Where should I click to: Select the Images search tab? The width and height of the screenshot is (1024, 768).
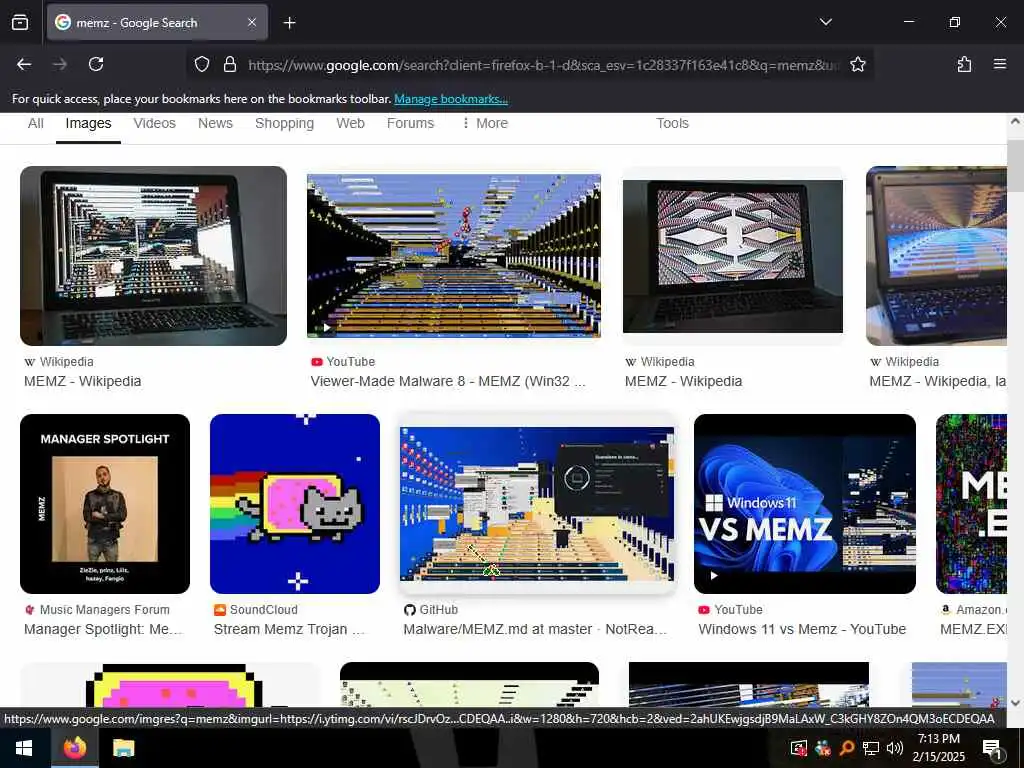click(88, 123)
